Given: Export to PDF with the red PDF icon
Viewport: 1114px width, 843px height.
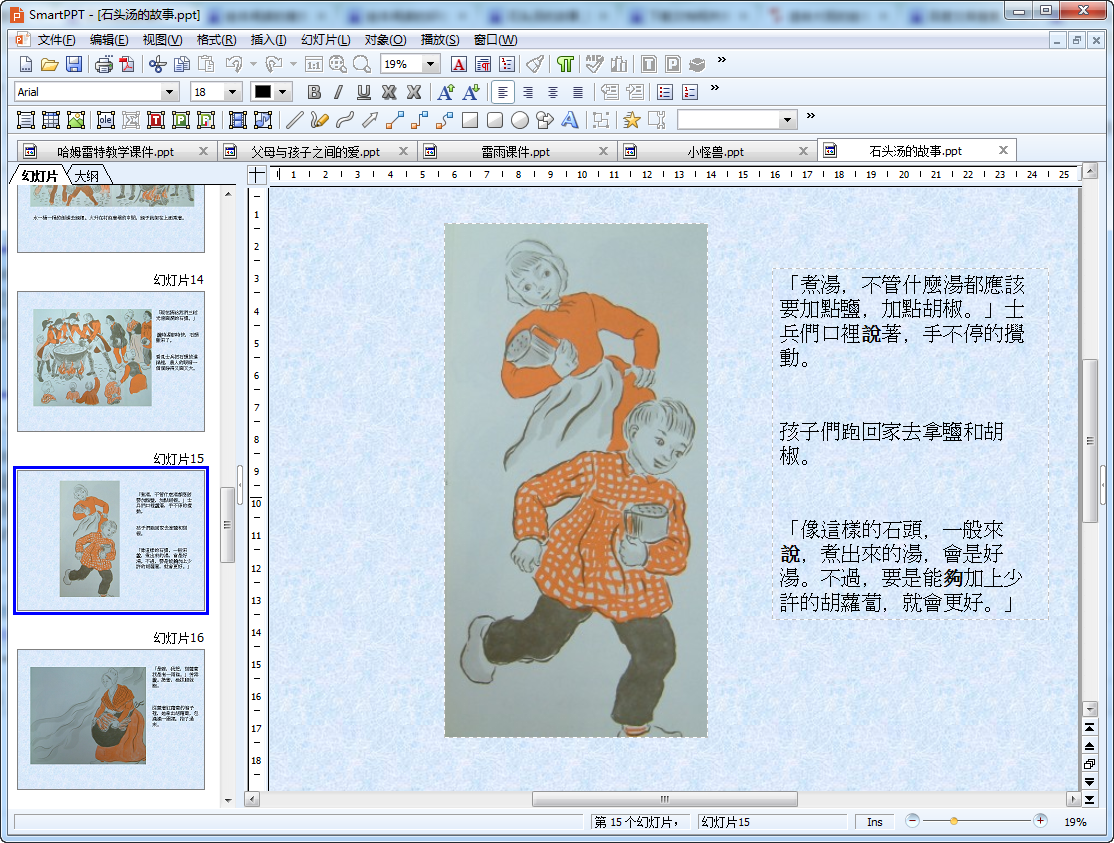Looking at the screenshot, I should pos(127,65).
